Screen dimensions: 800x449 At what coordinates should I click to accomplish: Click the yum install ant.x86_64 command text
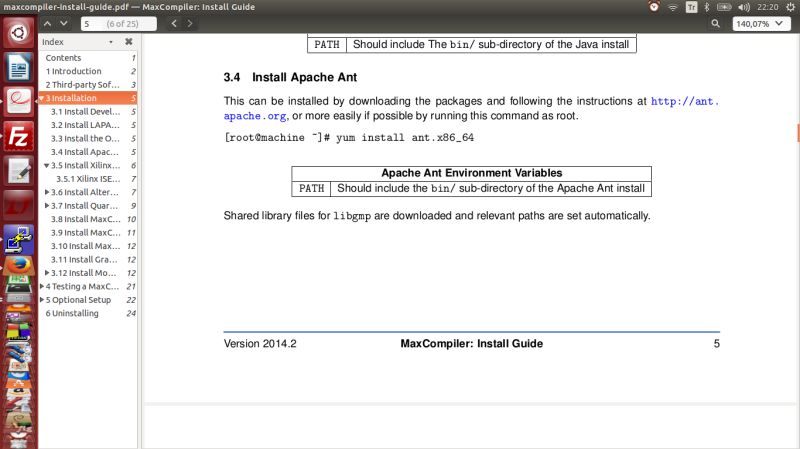405,138
